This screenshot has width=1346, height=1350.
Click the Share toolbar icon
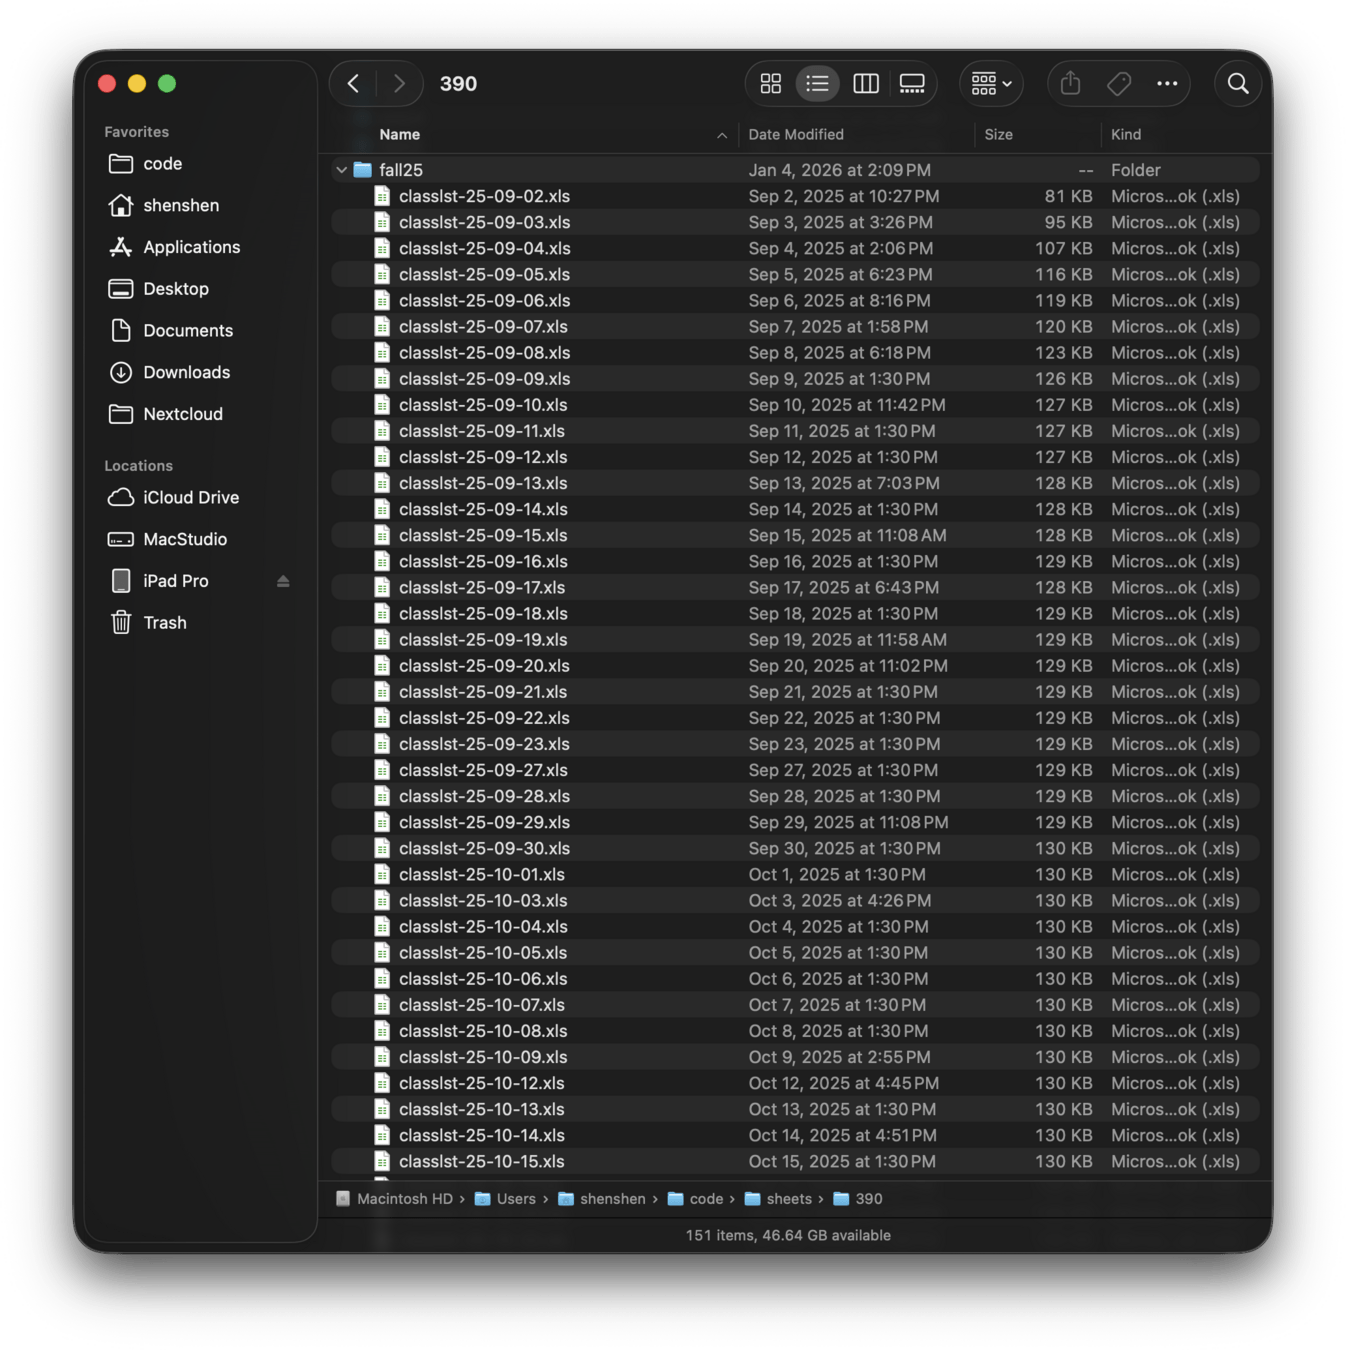[x=1070, y=84]
